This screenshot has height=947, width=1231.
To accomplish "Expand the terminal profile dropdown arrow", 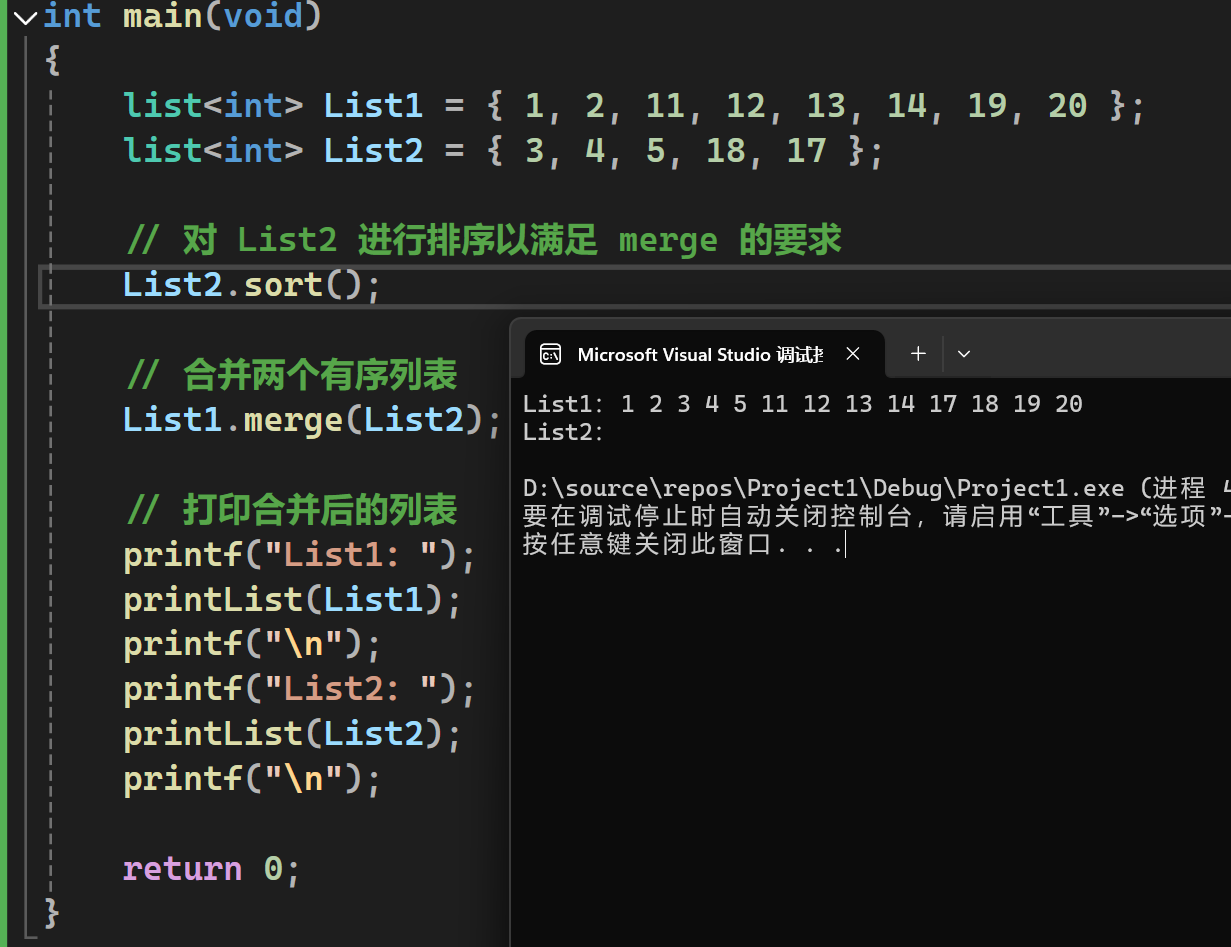I will pyautogui.click(x=964, y=353).
